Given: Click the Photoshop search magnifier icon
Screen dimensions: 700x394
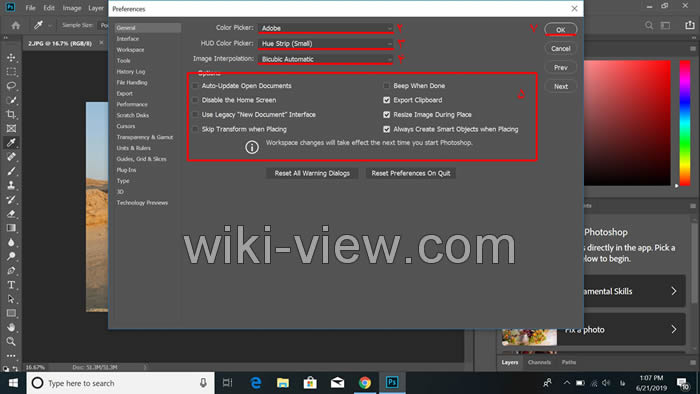Looking at the screenshot, I should pyautogui.click(x=649, y=25).
